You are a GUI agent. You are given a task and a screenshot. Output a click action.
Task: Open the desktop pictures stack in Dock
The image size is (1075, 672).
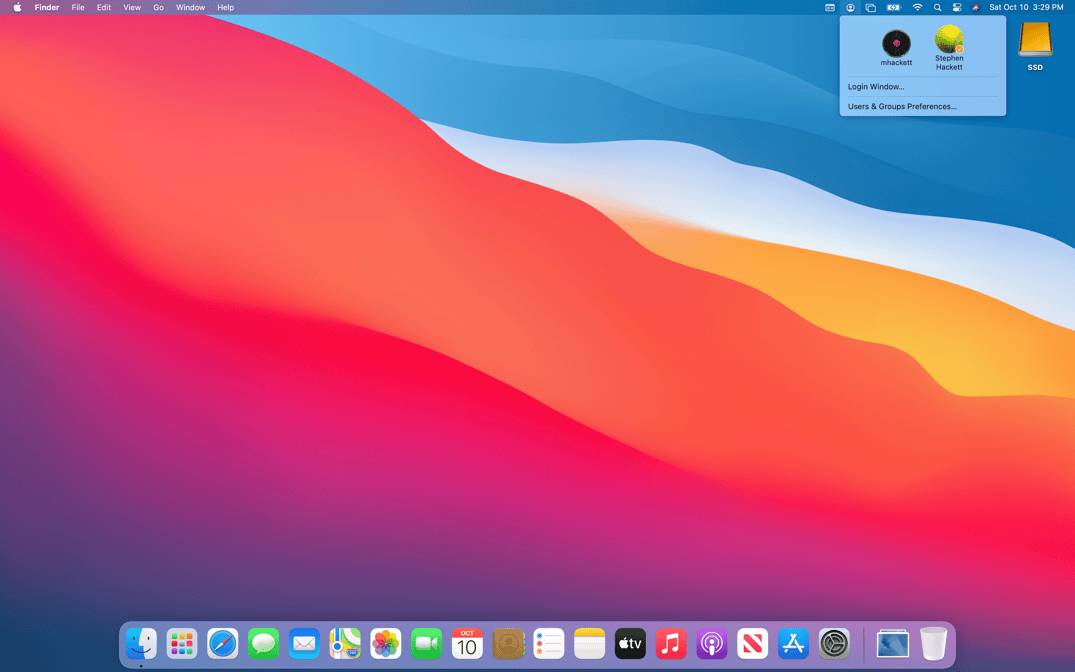pos(893,644)
